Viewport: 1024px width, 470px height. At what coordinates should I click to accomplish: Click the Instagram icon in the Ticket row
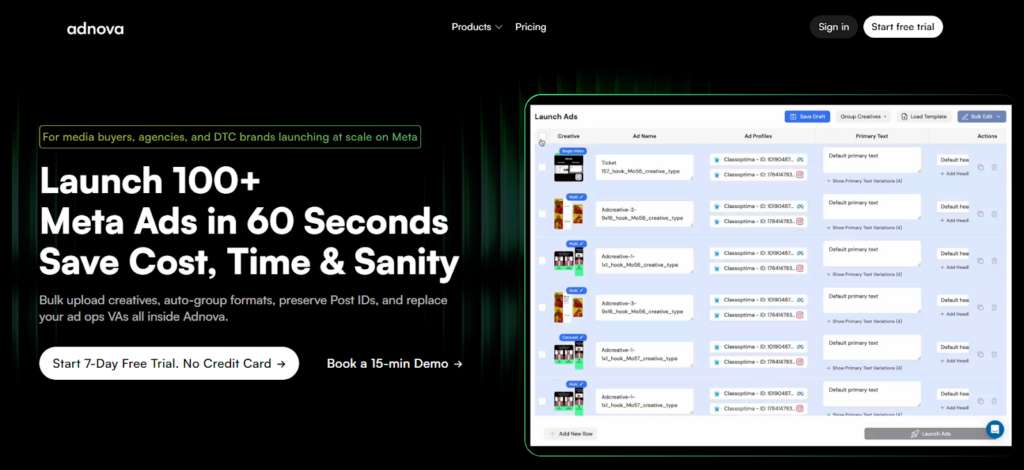799,175
